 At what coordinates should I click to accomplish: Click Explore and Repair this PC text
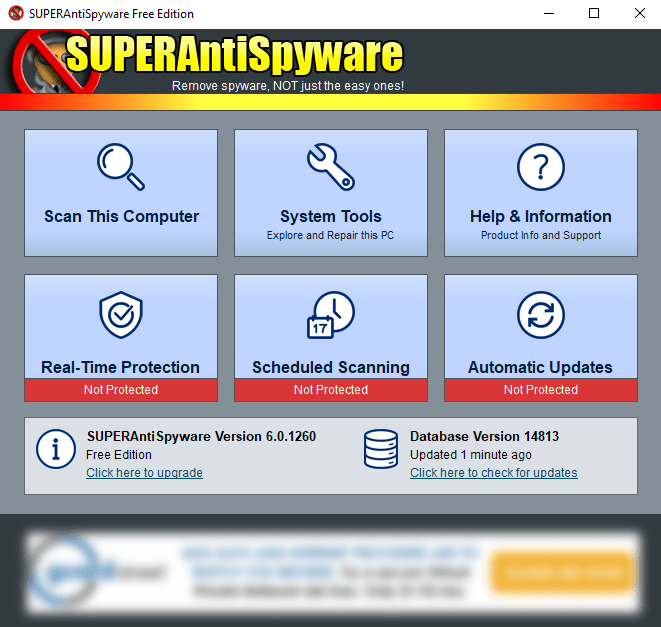[x=330, y=235]
